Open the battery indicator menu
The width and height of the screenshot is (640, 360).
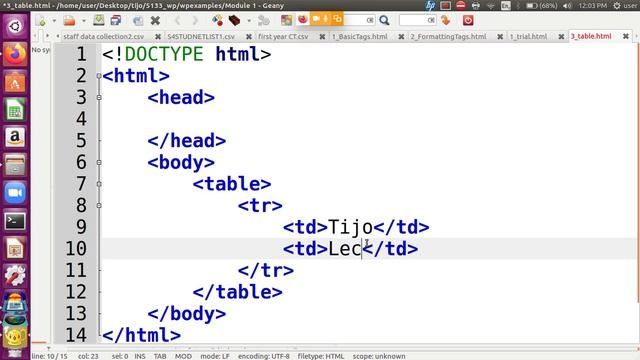541,6
